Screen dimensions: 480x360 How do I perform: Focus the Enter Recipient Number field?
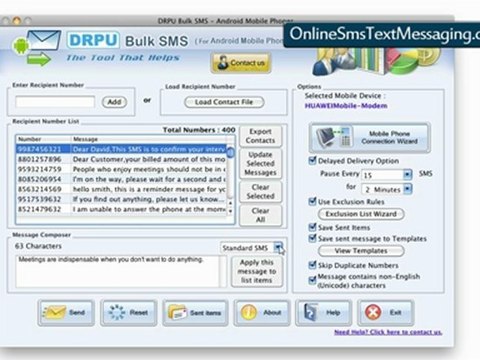tap(55, 102)
